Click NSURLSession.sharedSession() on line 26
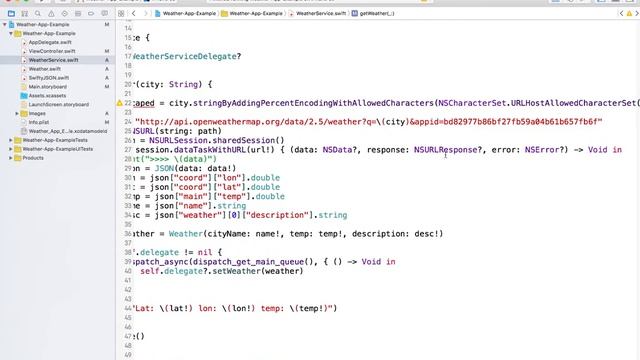The width and height of the screenshot is (640, 360). [216, 140]
